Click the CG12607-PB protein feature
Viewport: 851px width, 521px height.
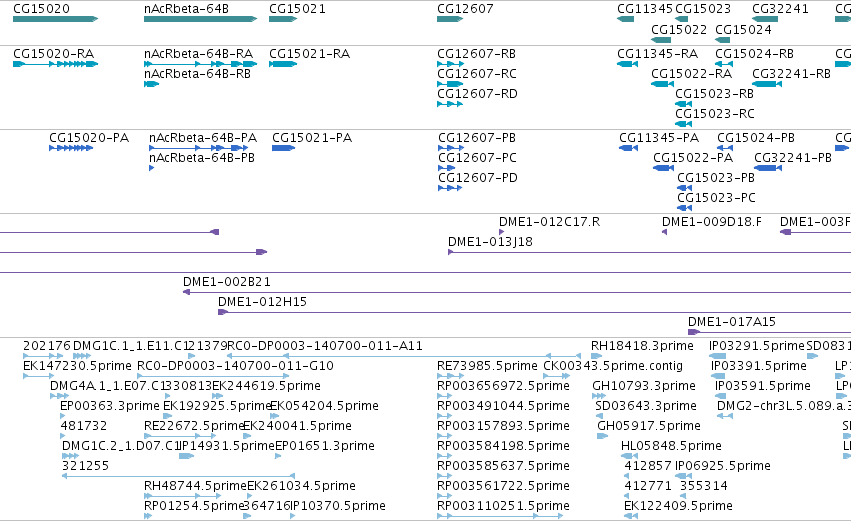tap(451, 148)
